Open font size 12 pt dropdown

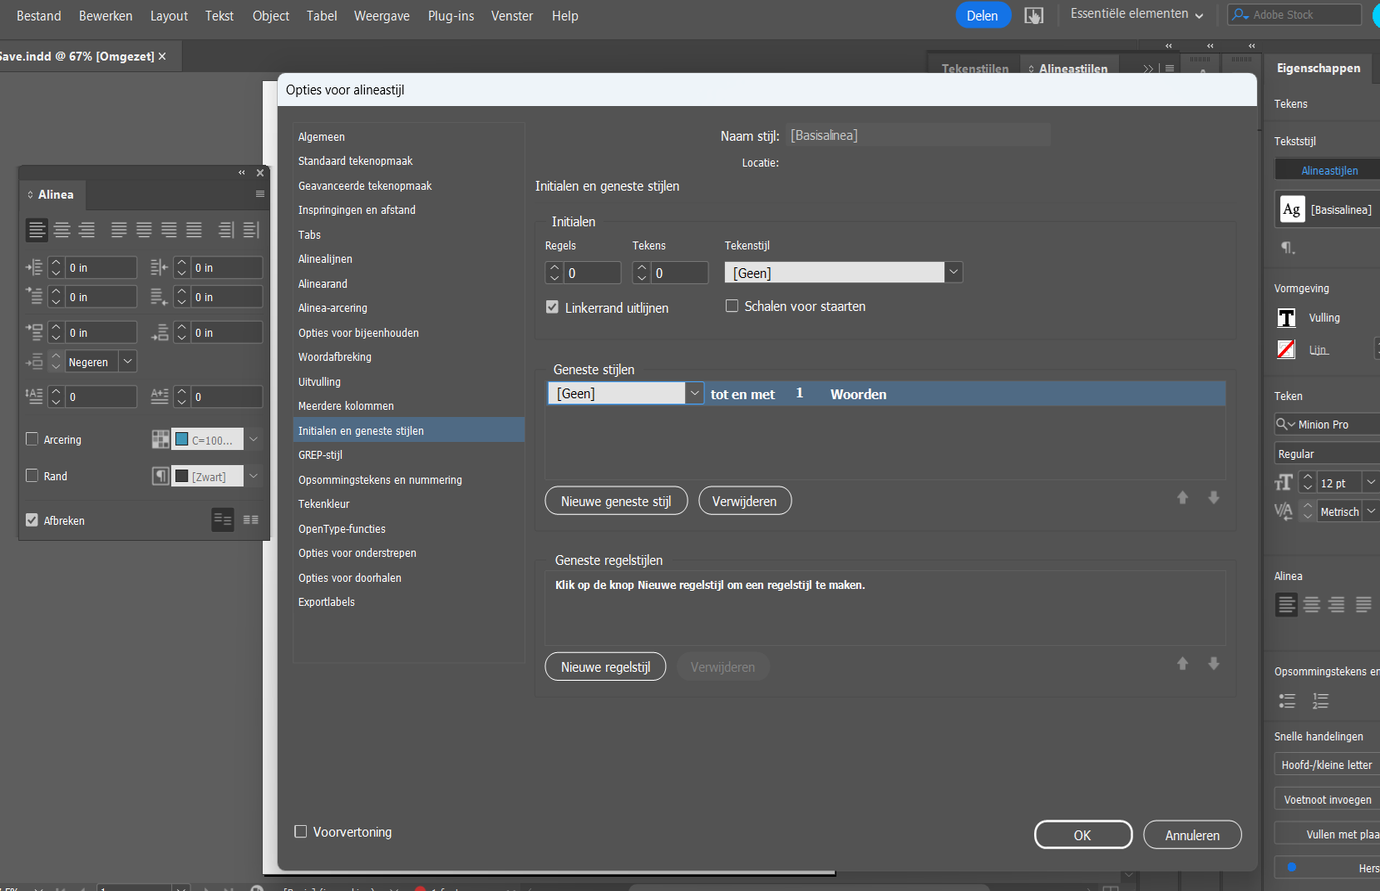click(x=1371, y=483)
